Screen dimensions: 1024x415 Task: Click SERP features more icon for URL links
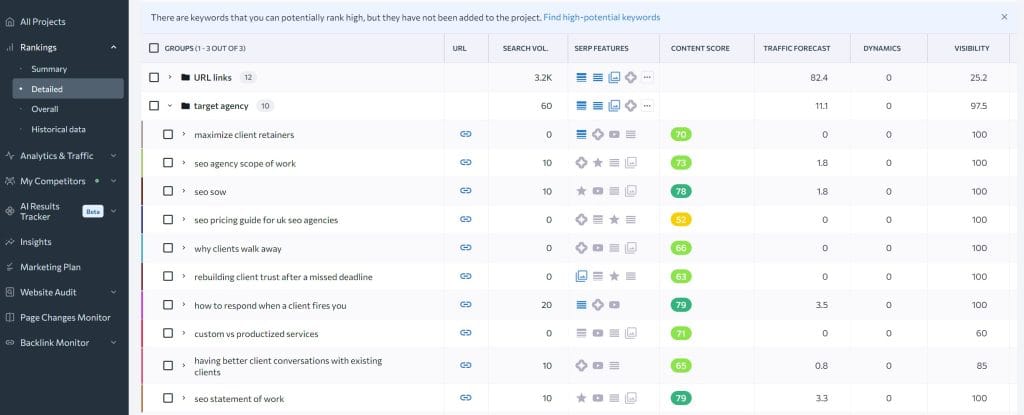pos(647,77)
